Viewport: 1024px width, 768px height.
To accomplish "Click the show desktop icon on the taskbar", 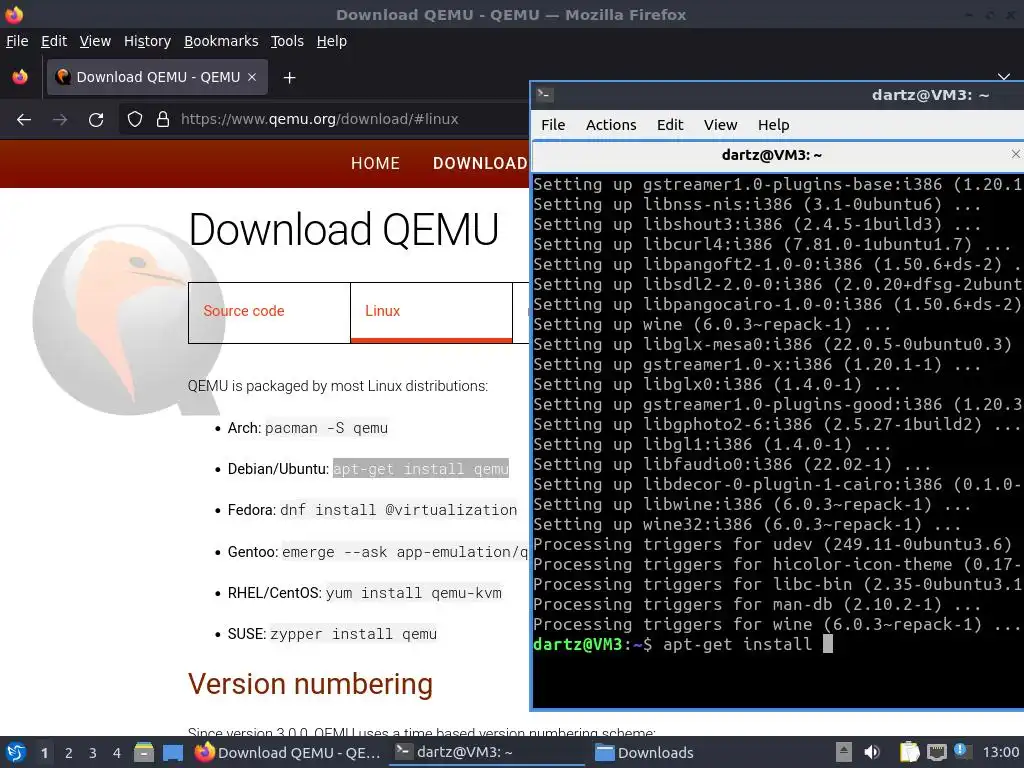I will point(172,752).
